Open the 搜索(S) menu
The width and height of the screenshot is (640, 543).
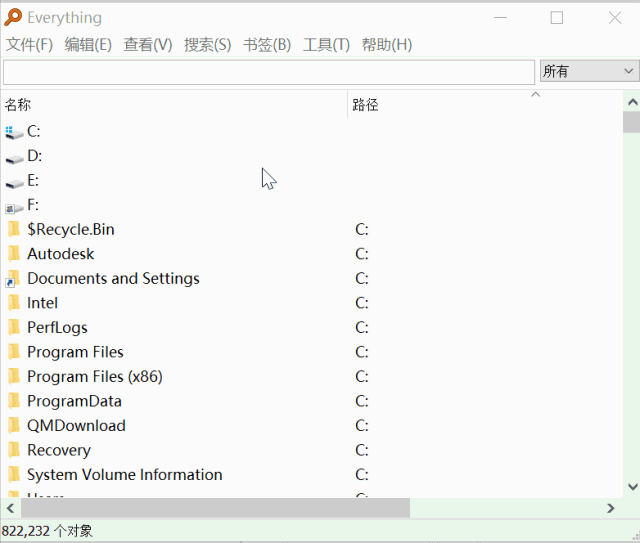click(x=207, y=45)
